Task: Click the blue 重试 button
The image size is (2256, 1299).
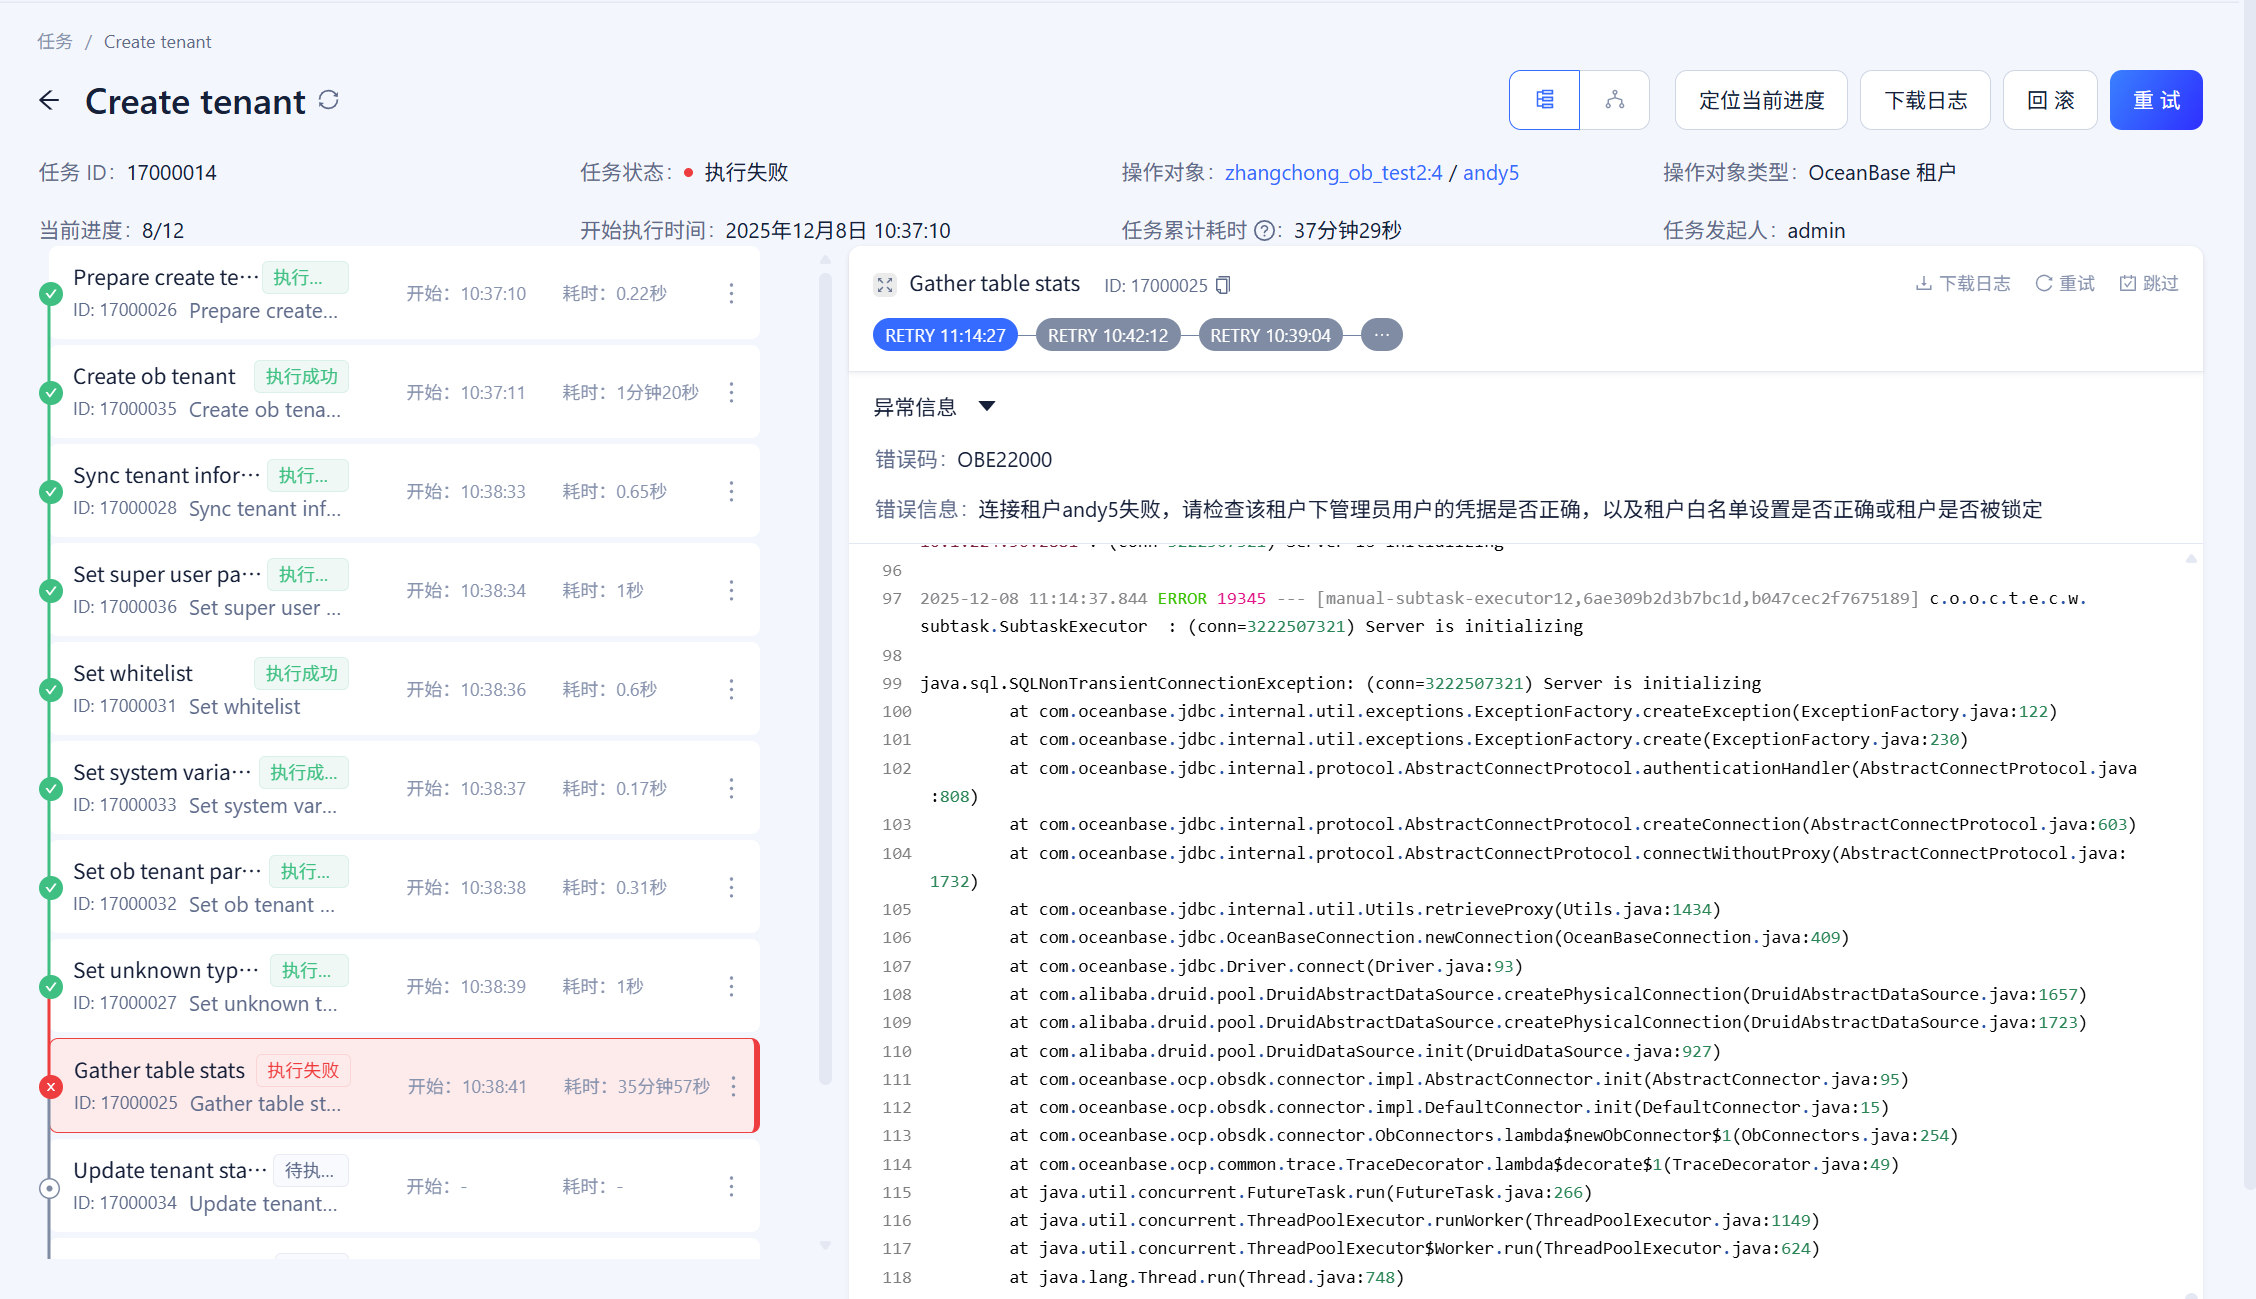Action: tap(2155, 100)
